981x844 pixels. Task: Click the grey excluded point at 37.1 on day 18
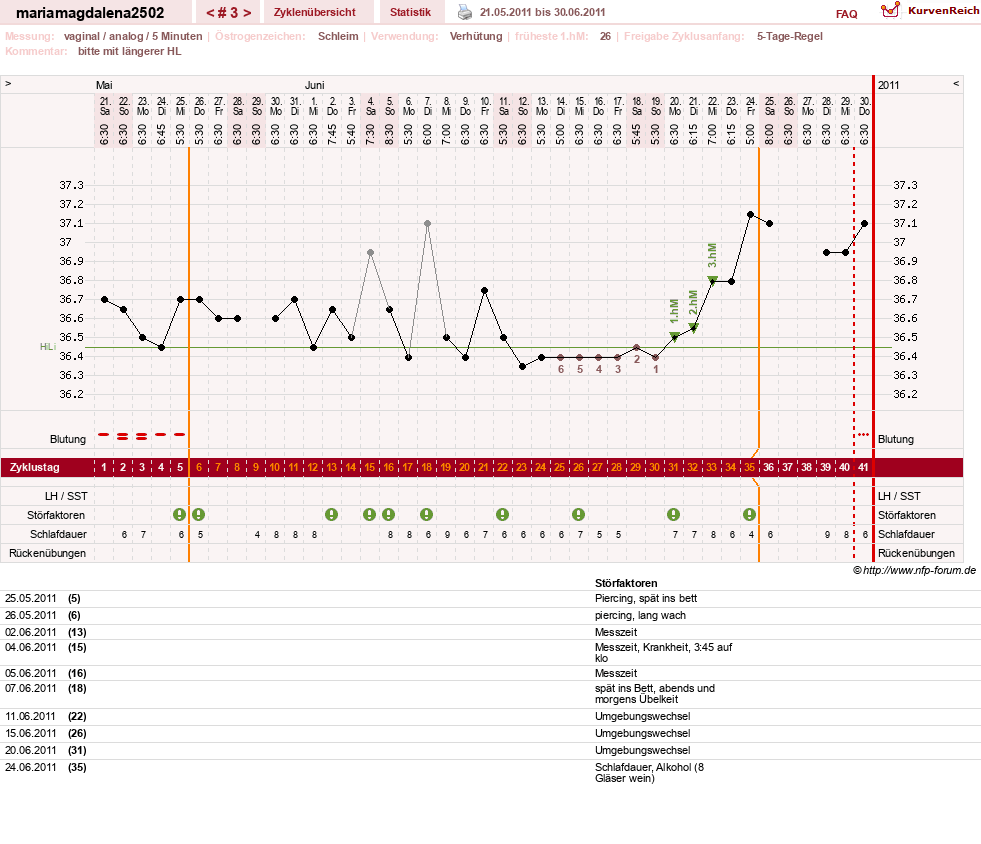coord(427,223)
